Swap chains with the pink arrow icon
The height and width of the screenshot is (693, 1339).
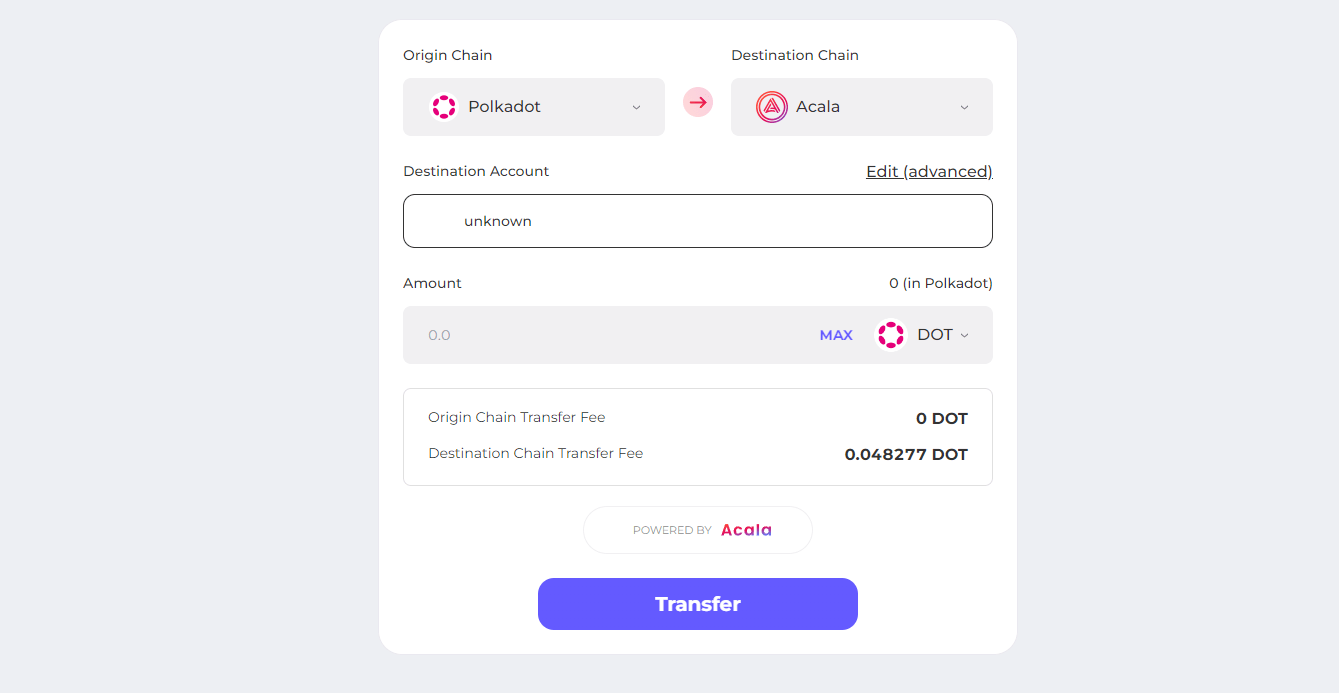[698, 102]
